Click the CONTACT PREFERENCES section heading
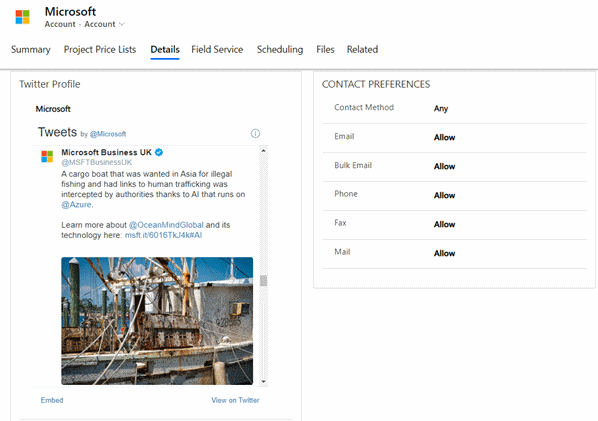Viewport: 598px width, 421px height. pos(376,84)
